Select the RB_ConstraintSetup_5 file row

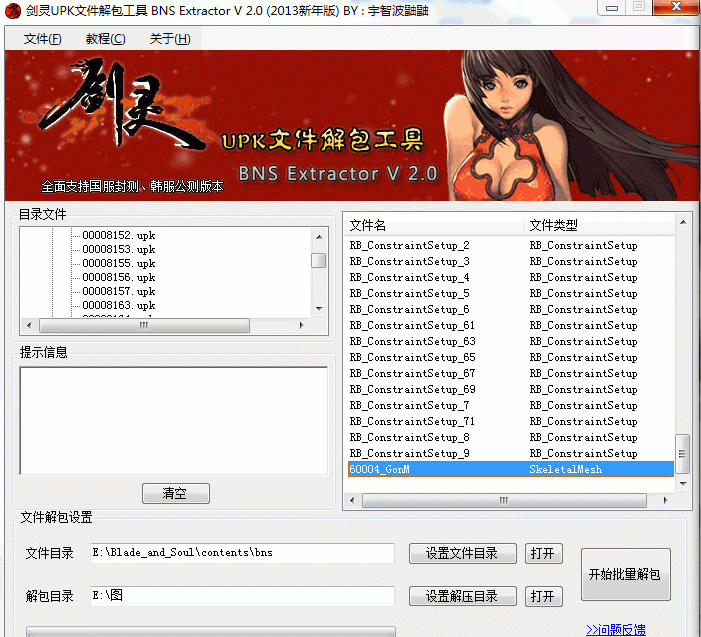(511, 294)
